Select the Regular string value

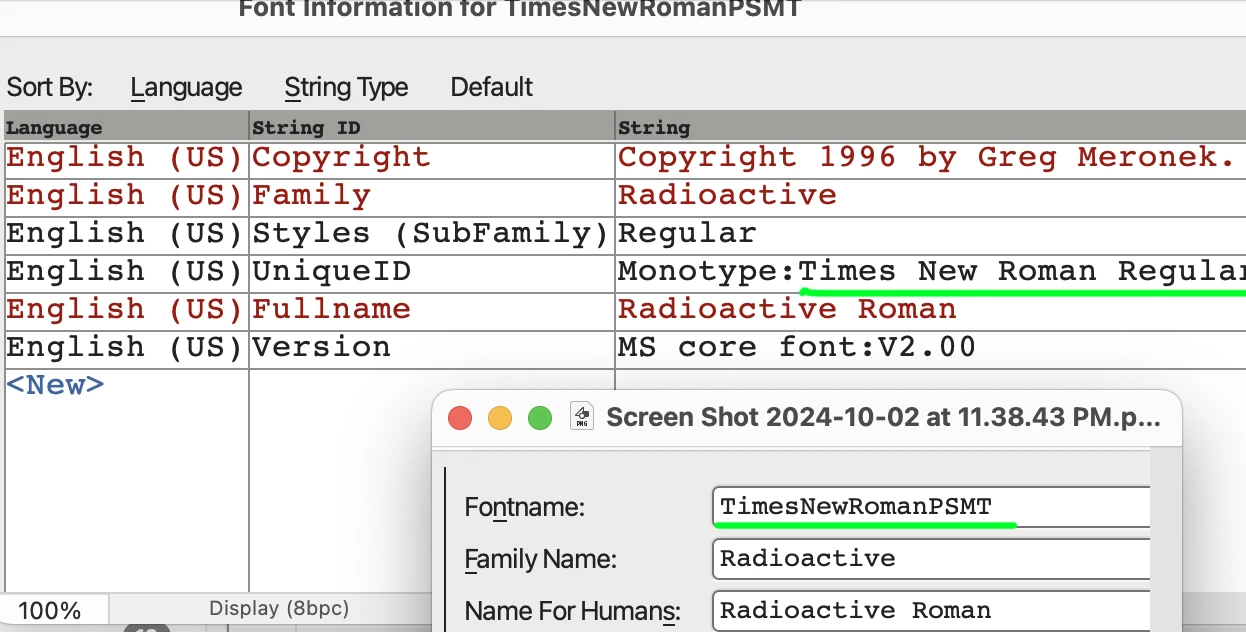coord(931,233)
